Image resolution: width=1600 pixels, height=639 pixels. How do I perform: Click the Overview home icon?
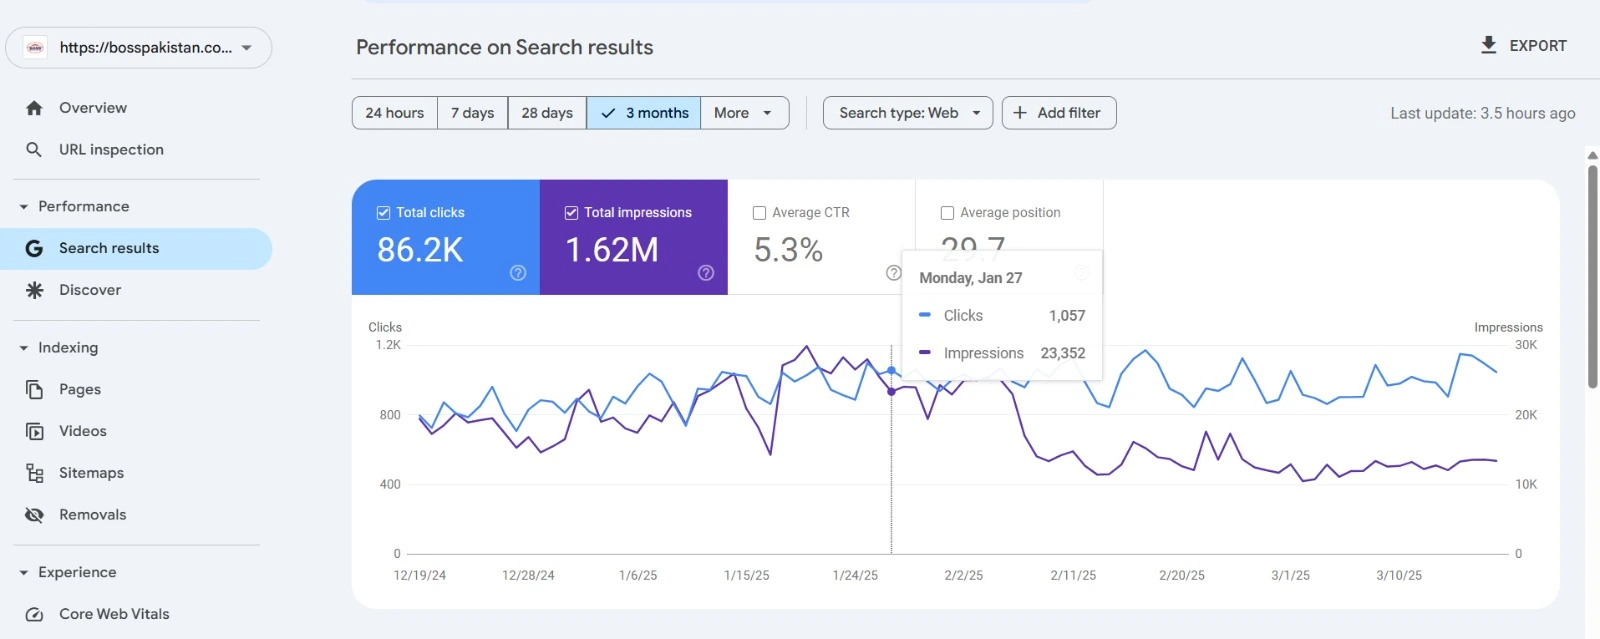click(x=34, y=108)
